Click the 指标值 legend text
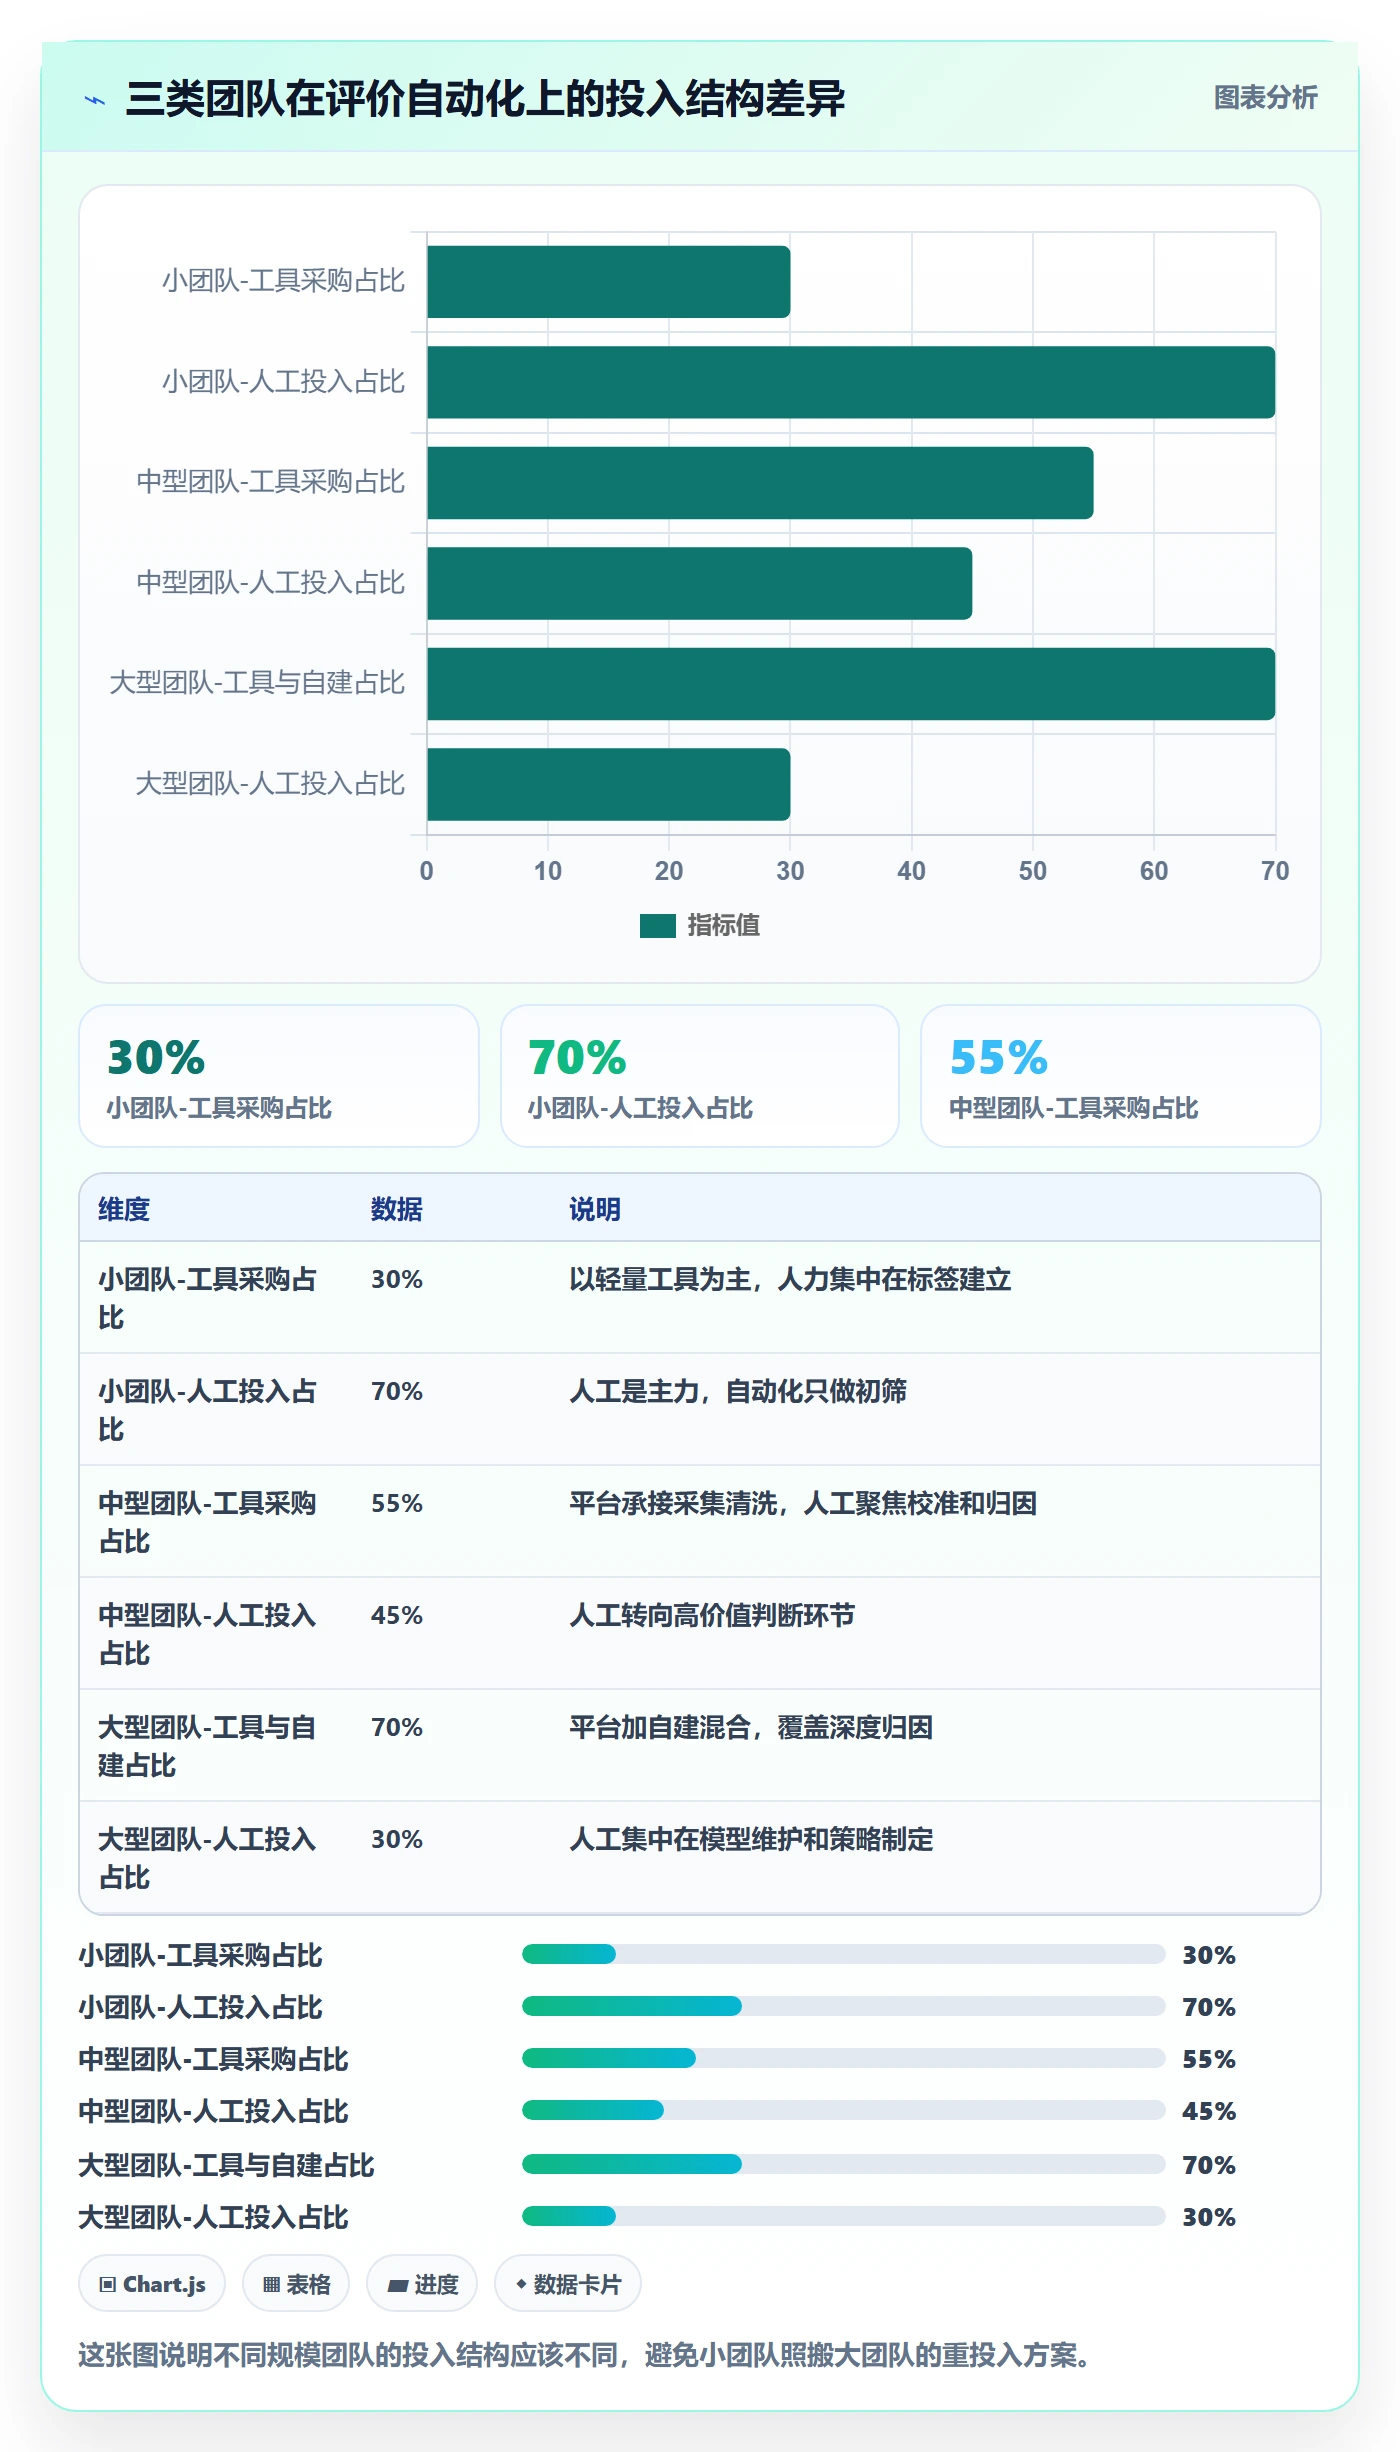This screenshot has height=2452, width=1400. [x=723, y=926]
